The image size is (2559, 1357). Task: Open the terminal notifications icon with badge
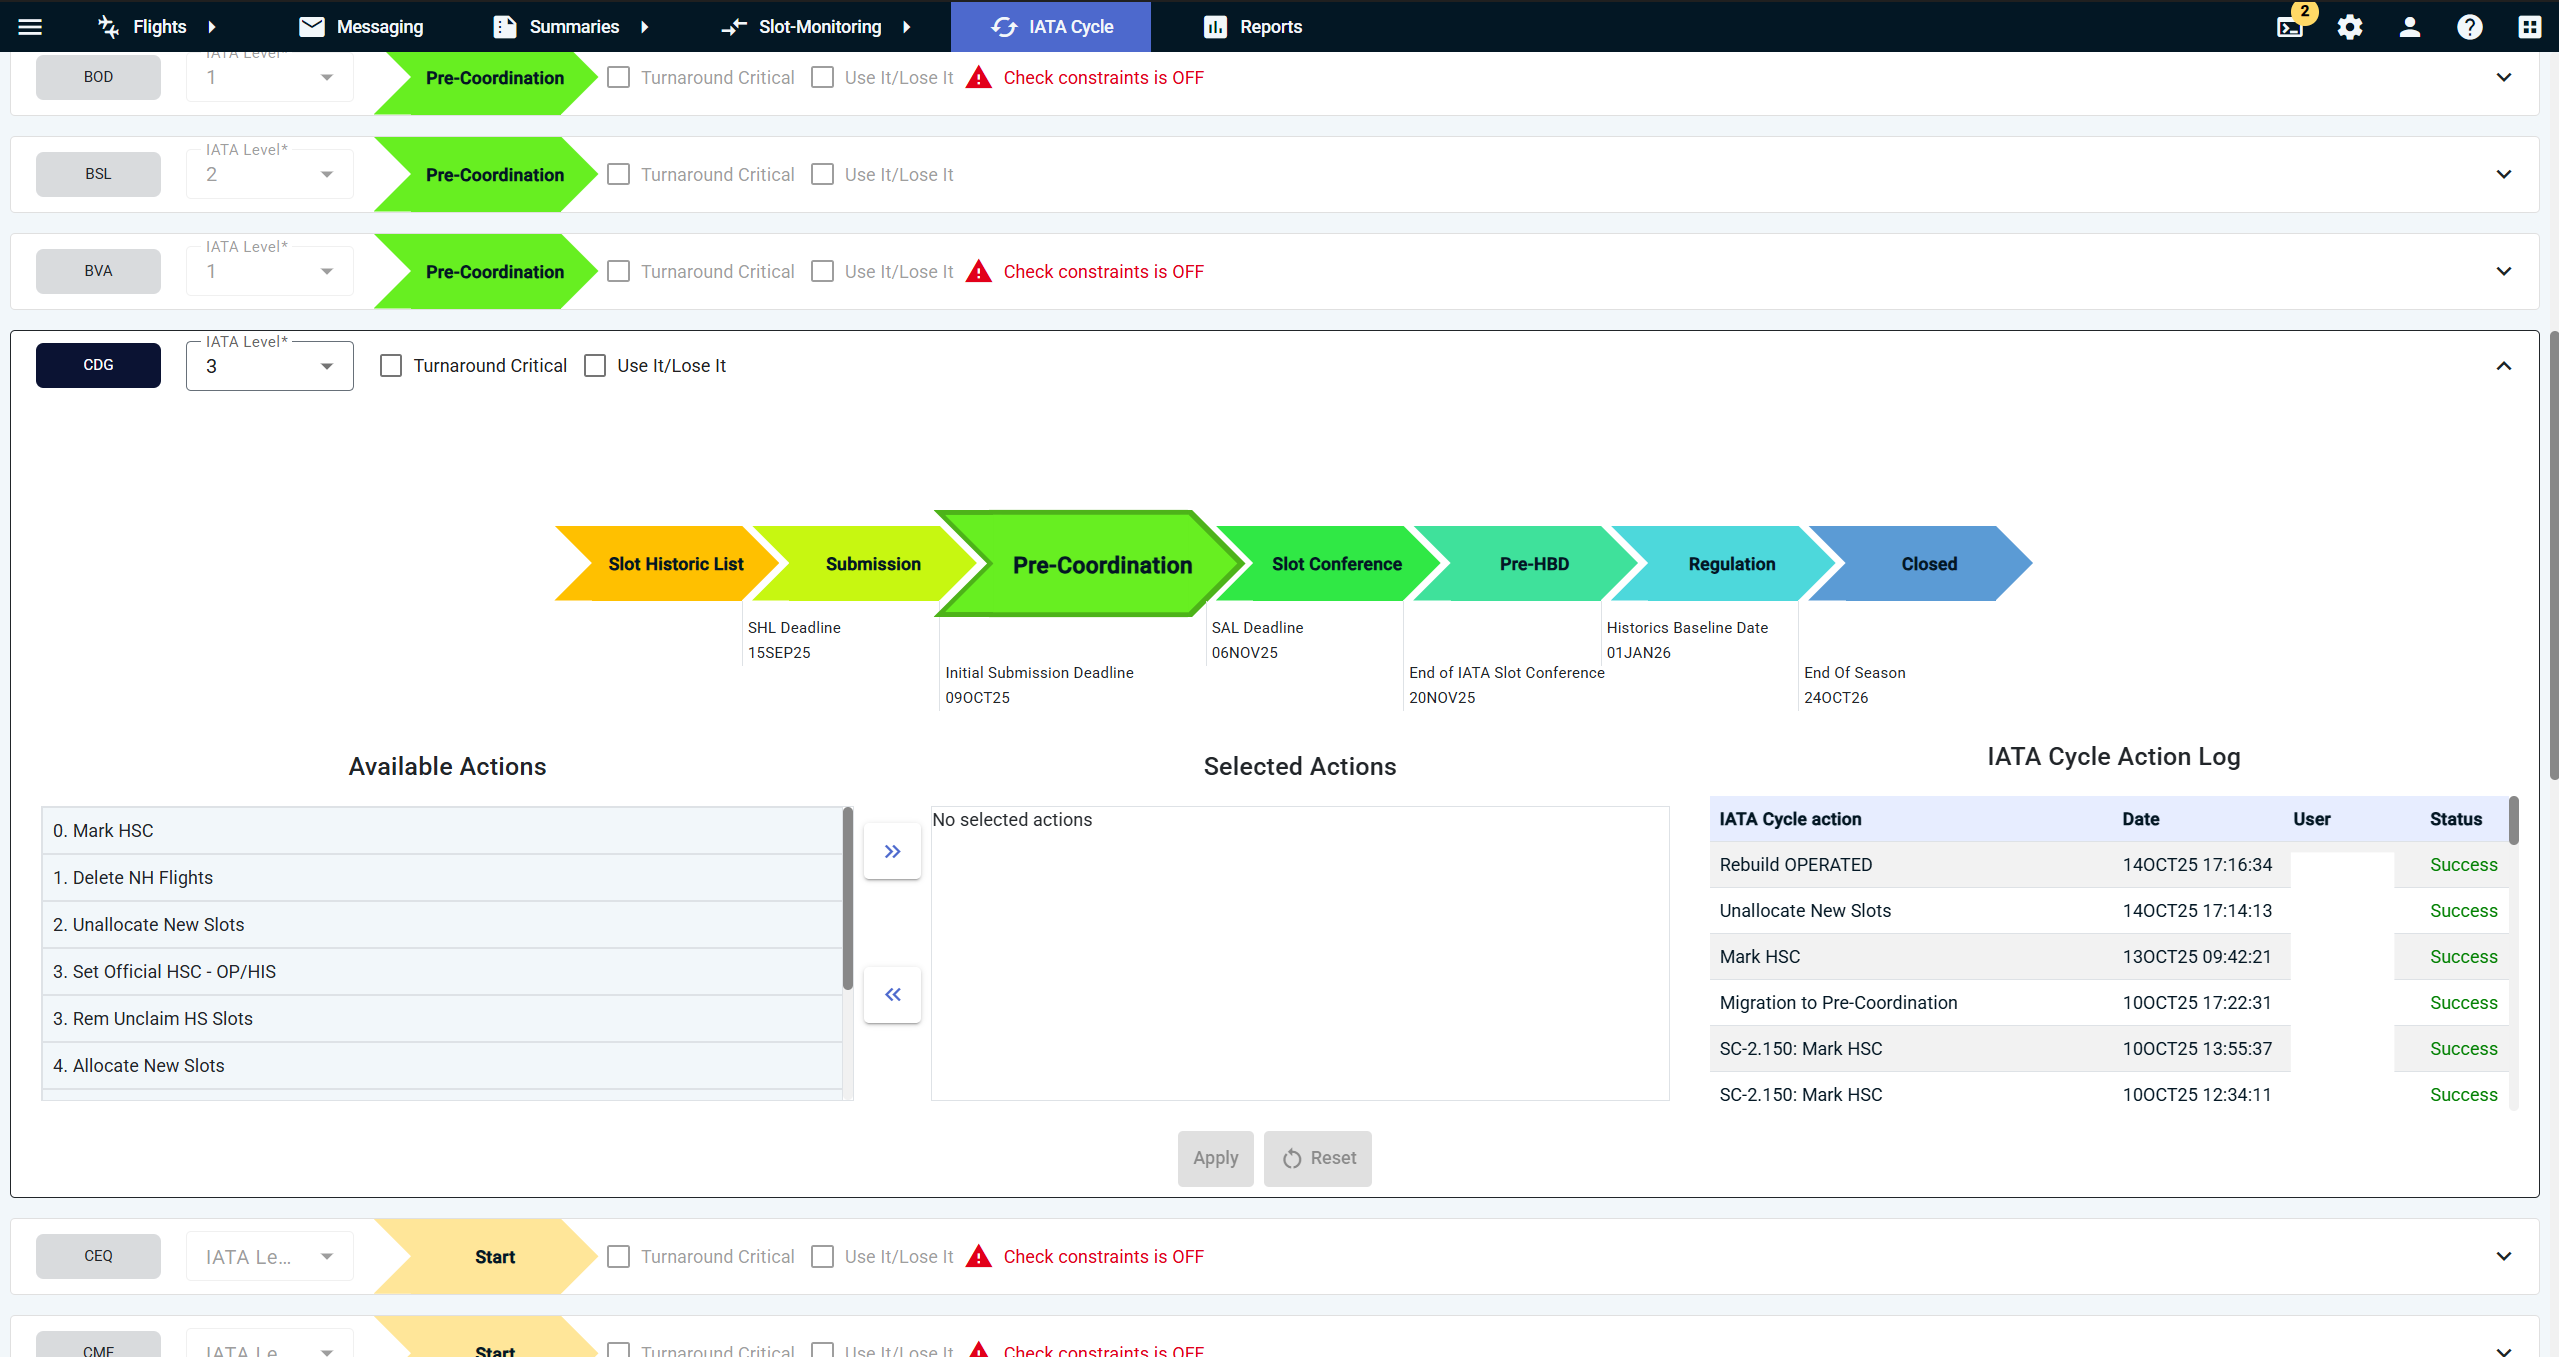tap(2290, 27)
